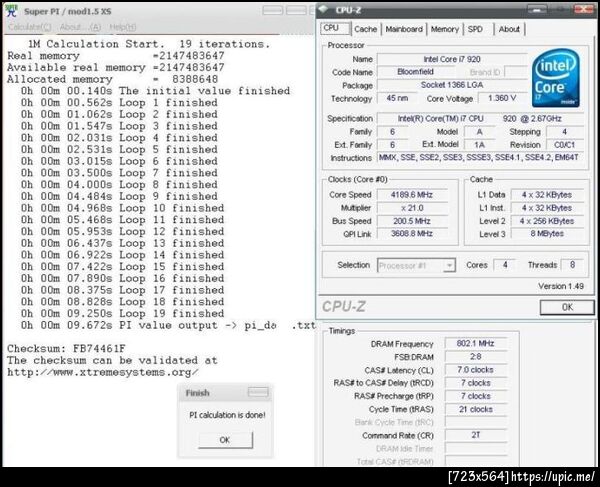Click the Threads count value 8
The width and height of the screenshot is (600, 487).
[572, 265]
